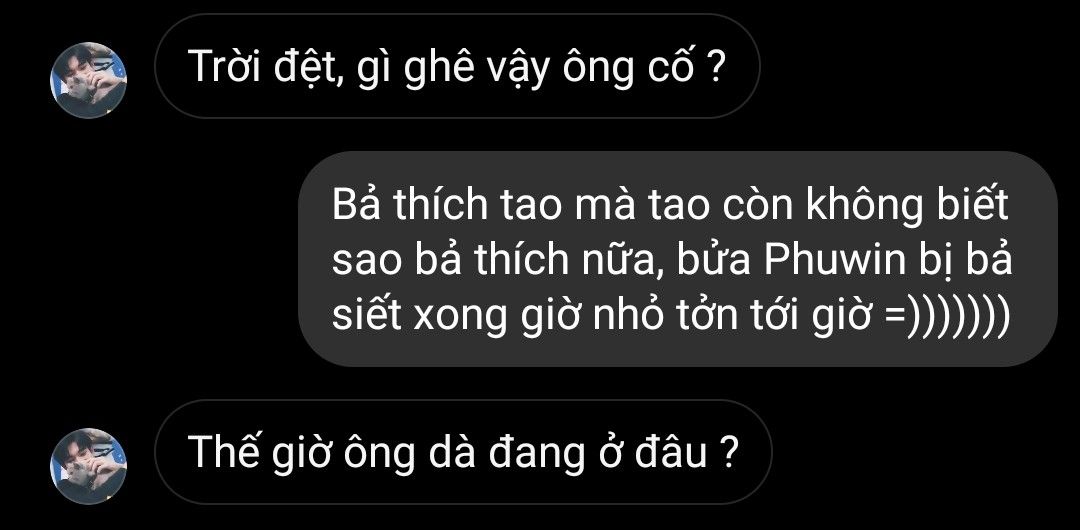Click the words "Bả thích tao" opening the reply
This screenshot has height=530, width=1080.
[x=447, y=206]
